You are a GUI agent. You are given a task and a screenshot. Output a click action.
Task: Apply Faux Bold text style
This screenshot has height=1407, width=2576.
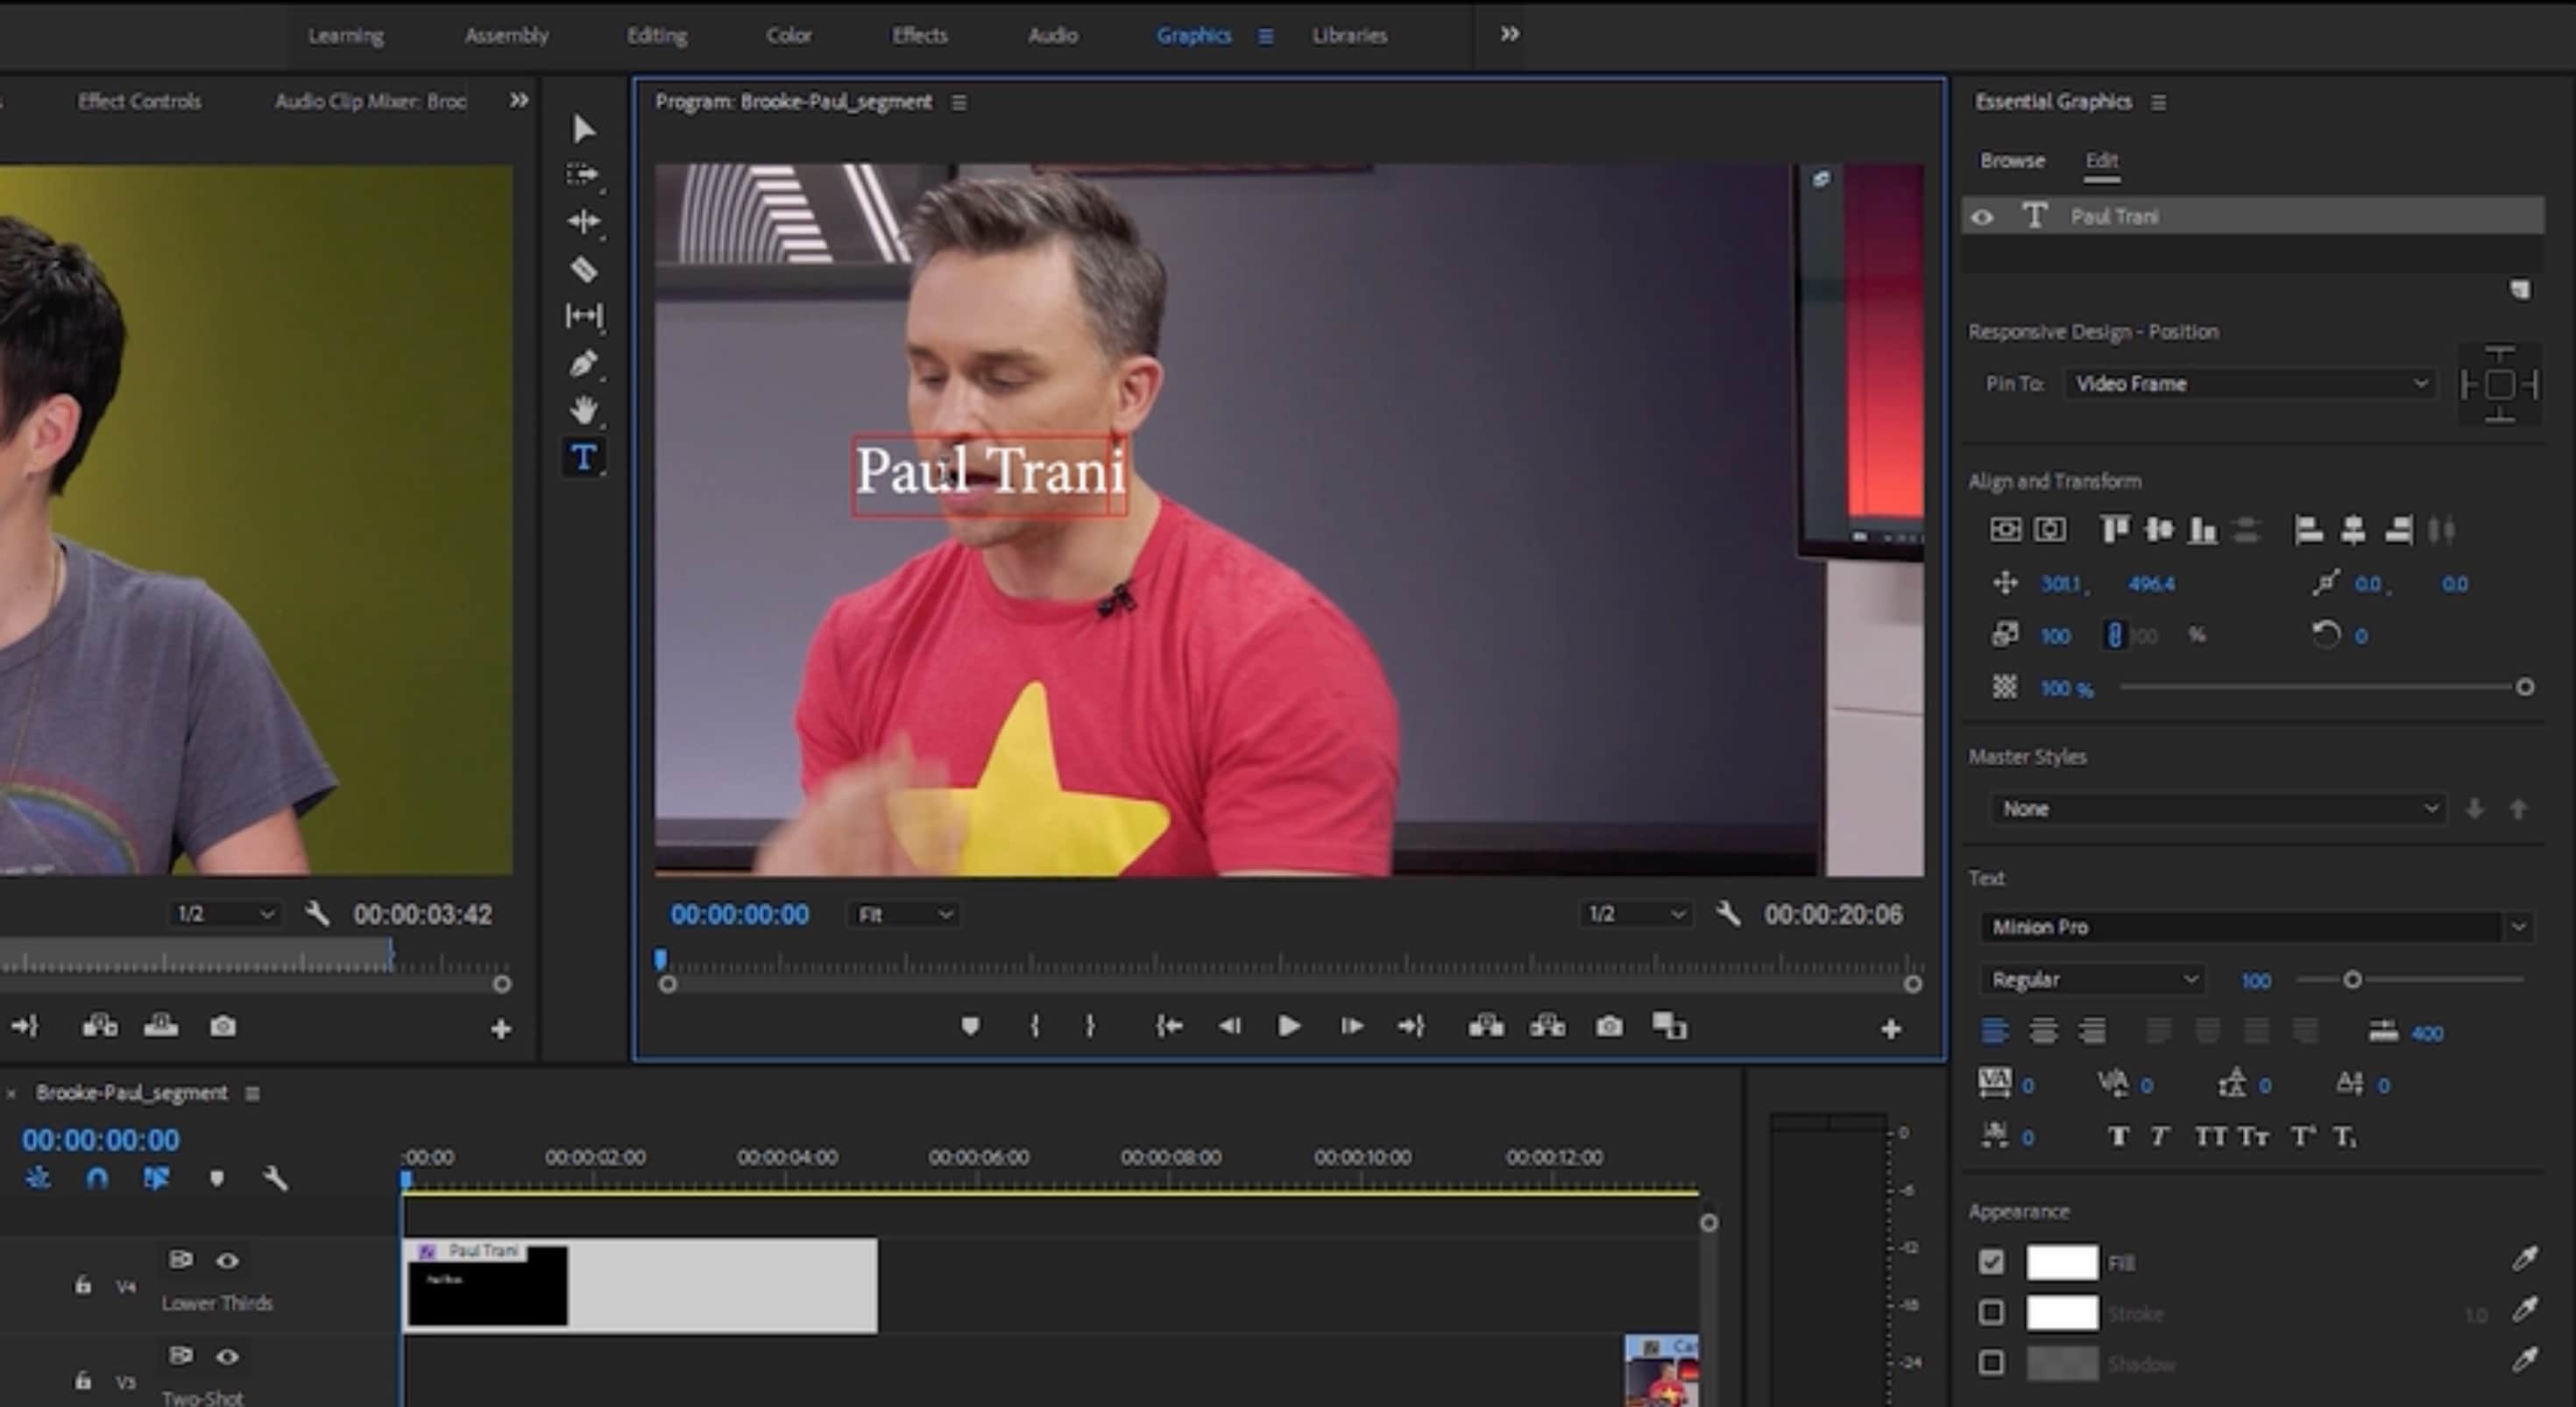pos(2117,1136)
